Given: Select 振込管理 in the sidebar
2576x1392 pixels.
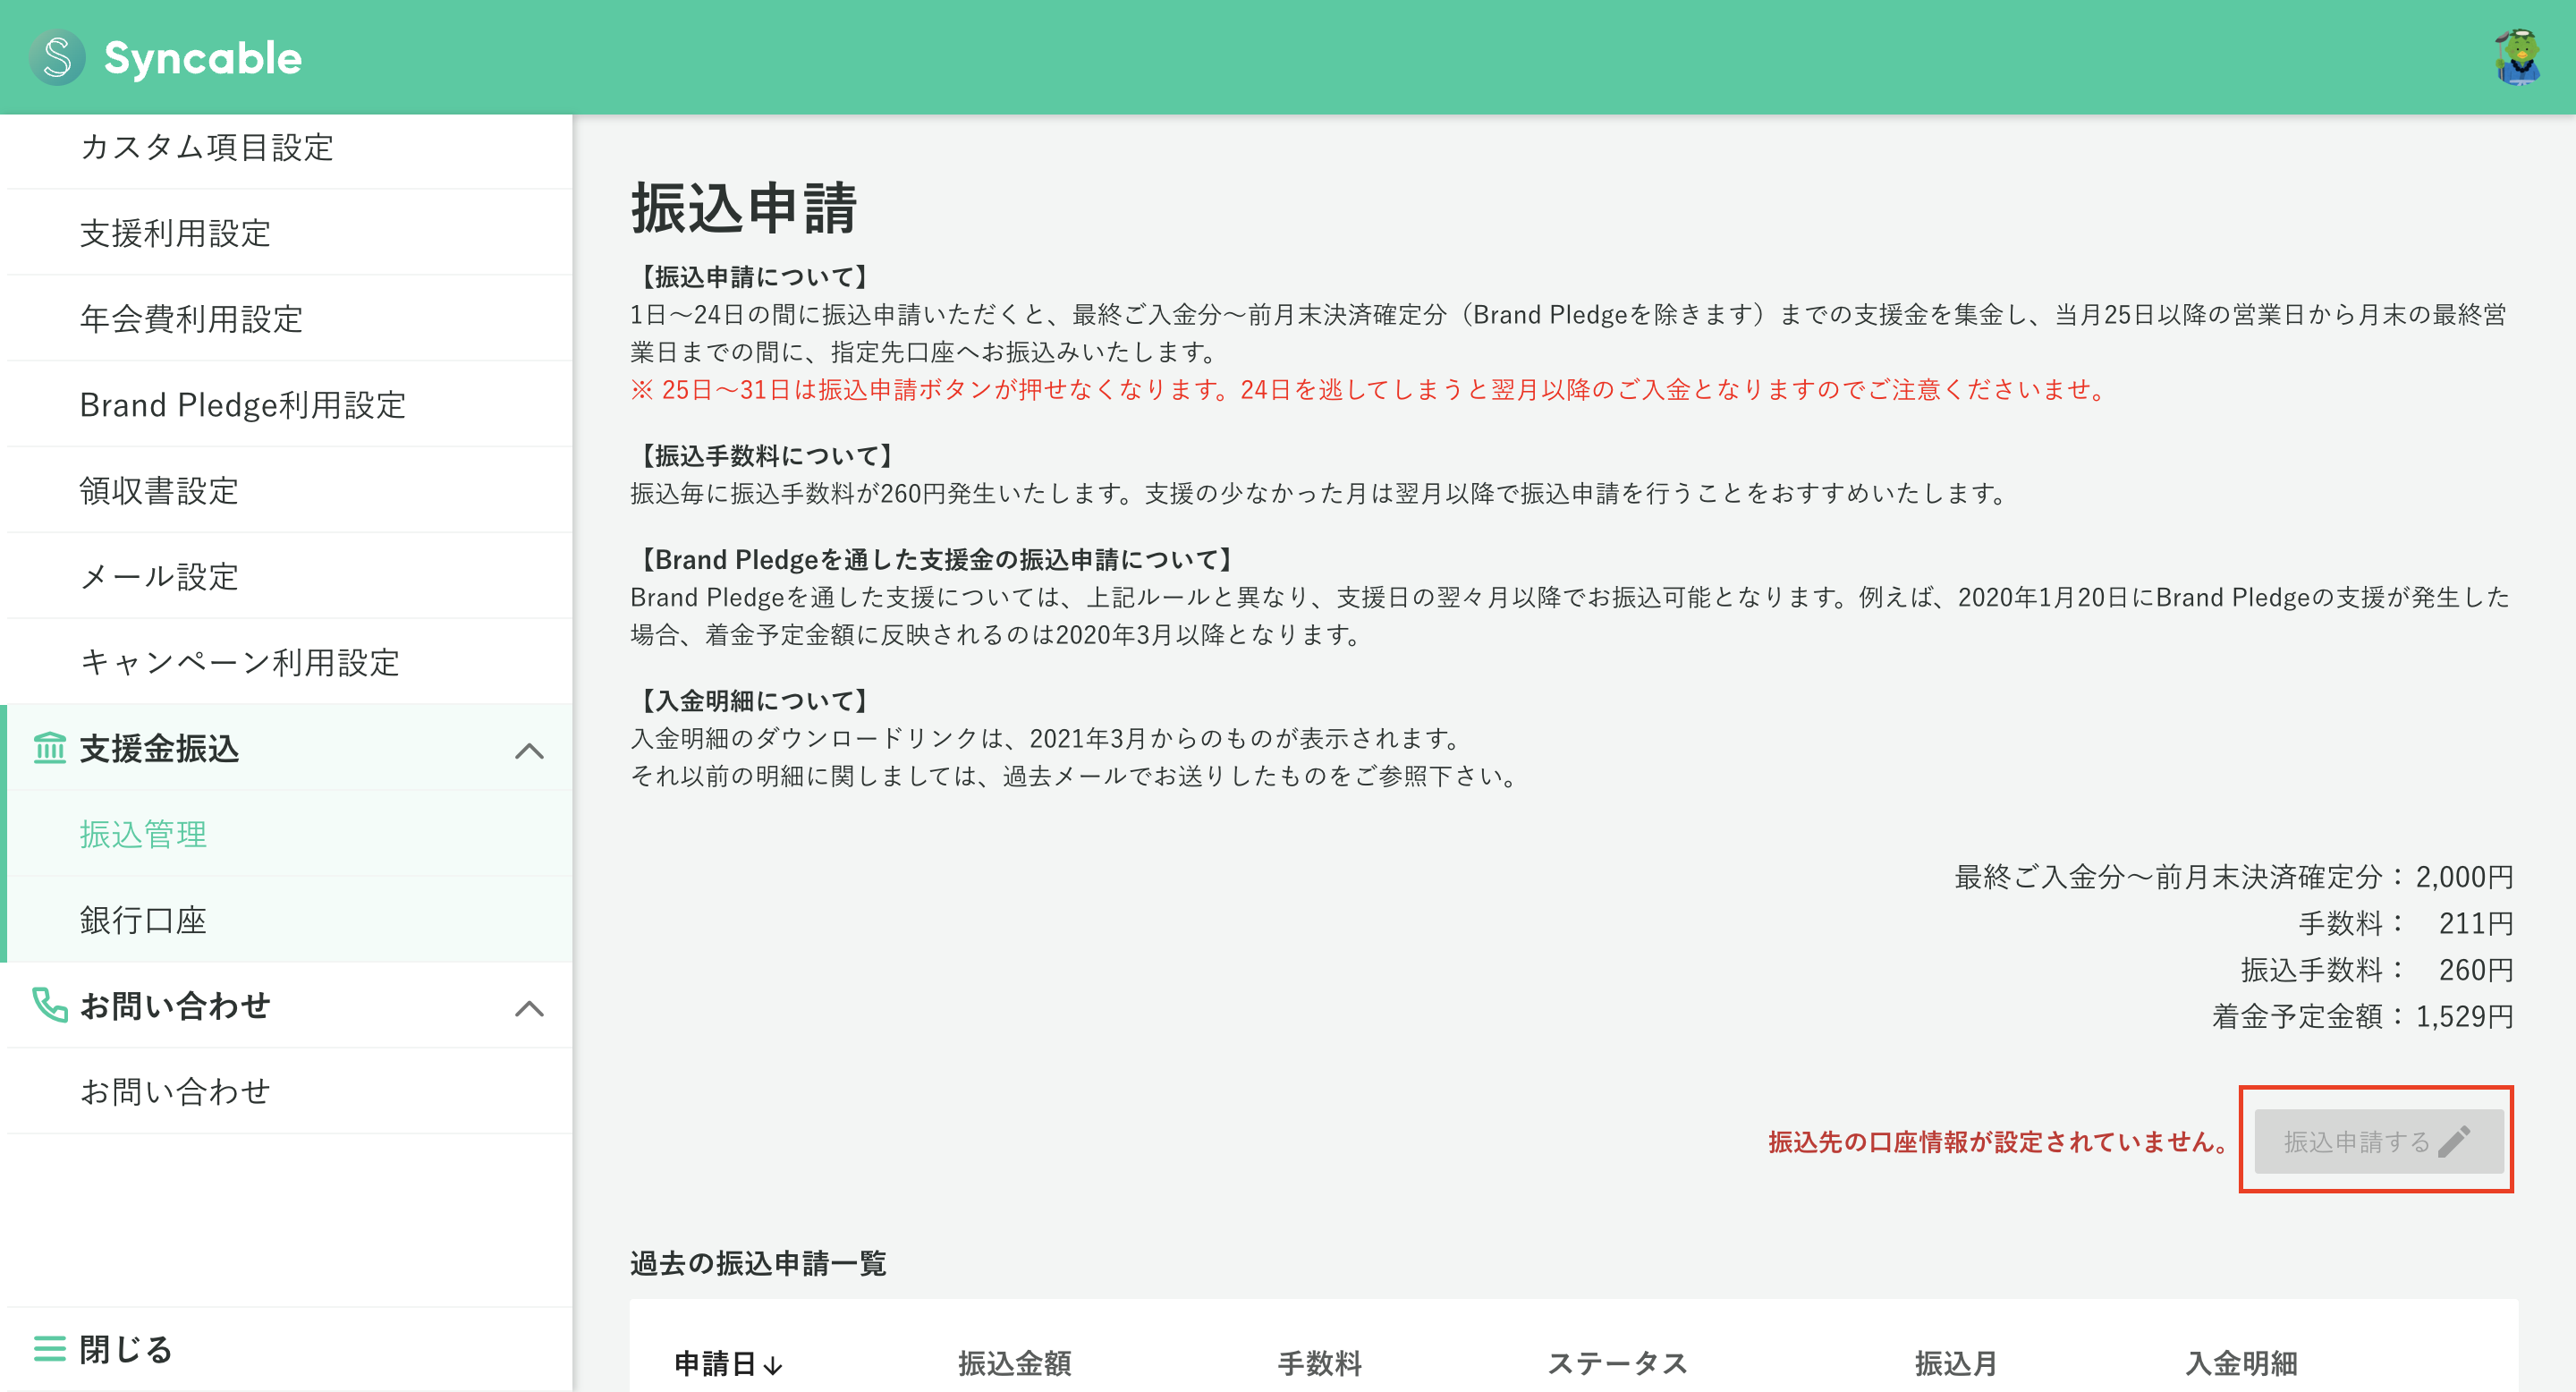Looking at the screenshot, I should click(144, 835).
